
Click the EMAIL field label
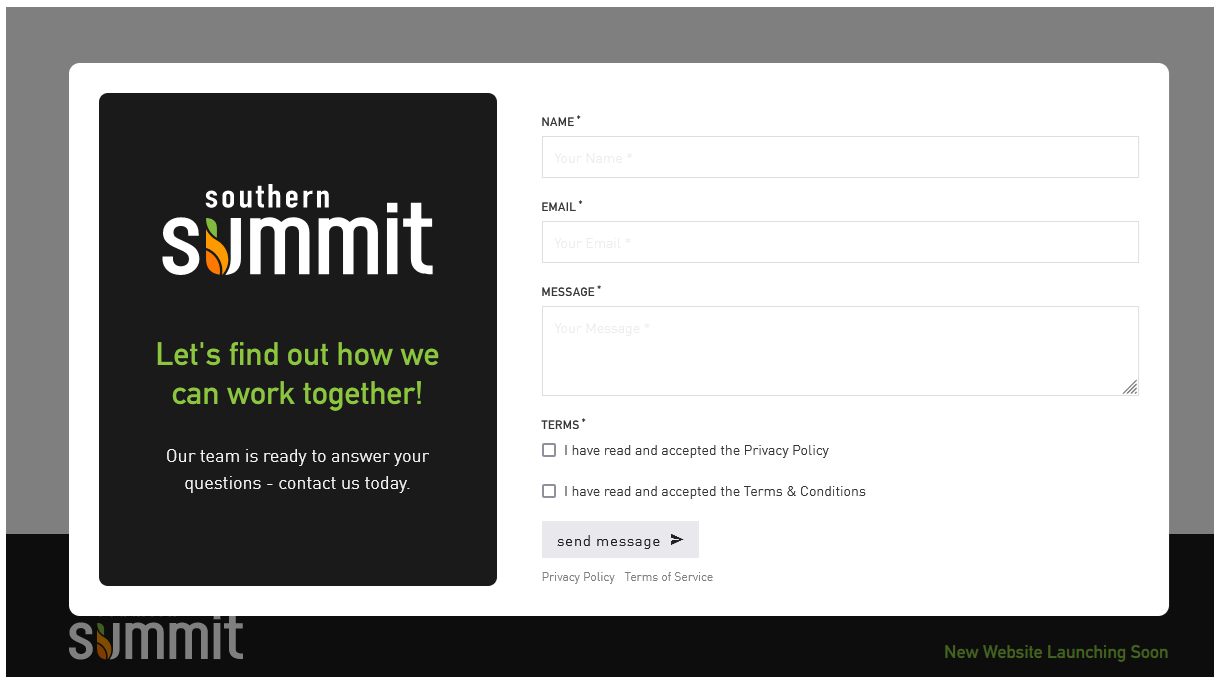tap(559, 207)
